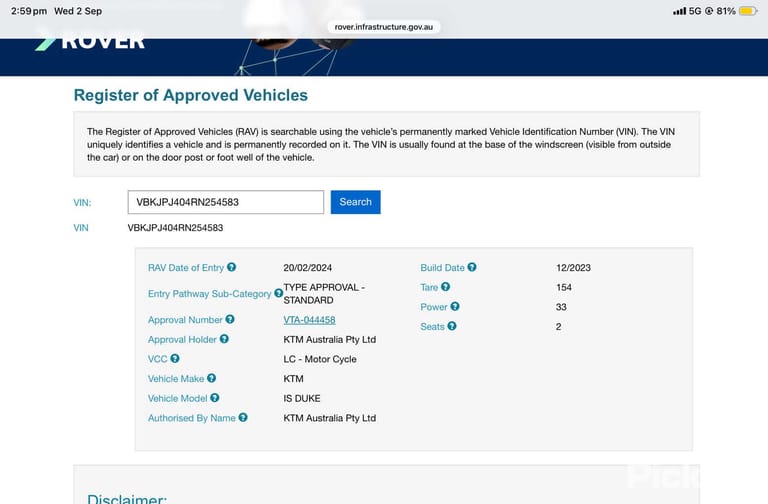Open help icon beside Seats
The image size is (768, 504).
pyautogui.click(x=452, y=326)
